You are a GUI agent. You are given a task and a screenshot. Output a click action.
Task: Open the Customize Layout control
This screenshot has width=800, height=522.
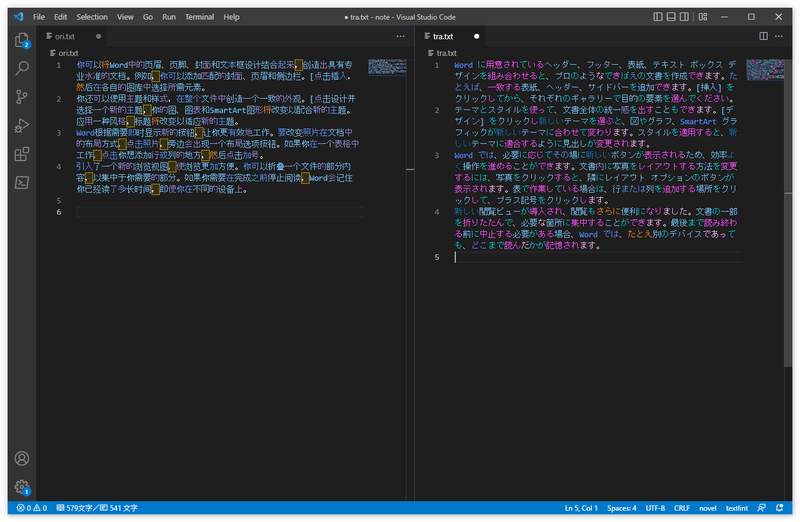click(x=703, y=17)
